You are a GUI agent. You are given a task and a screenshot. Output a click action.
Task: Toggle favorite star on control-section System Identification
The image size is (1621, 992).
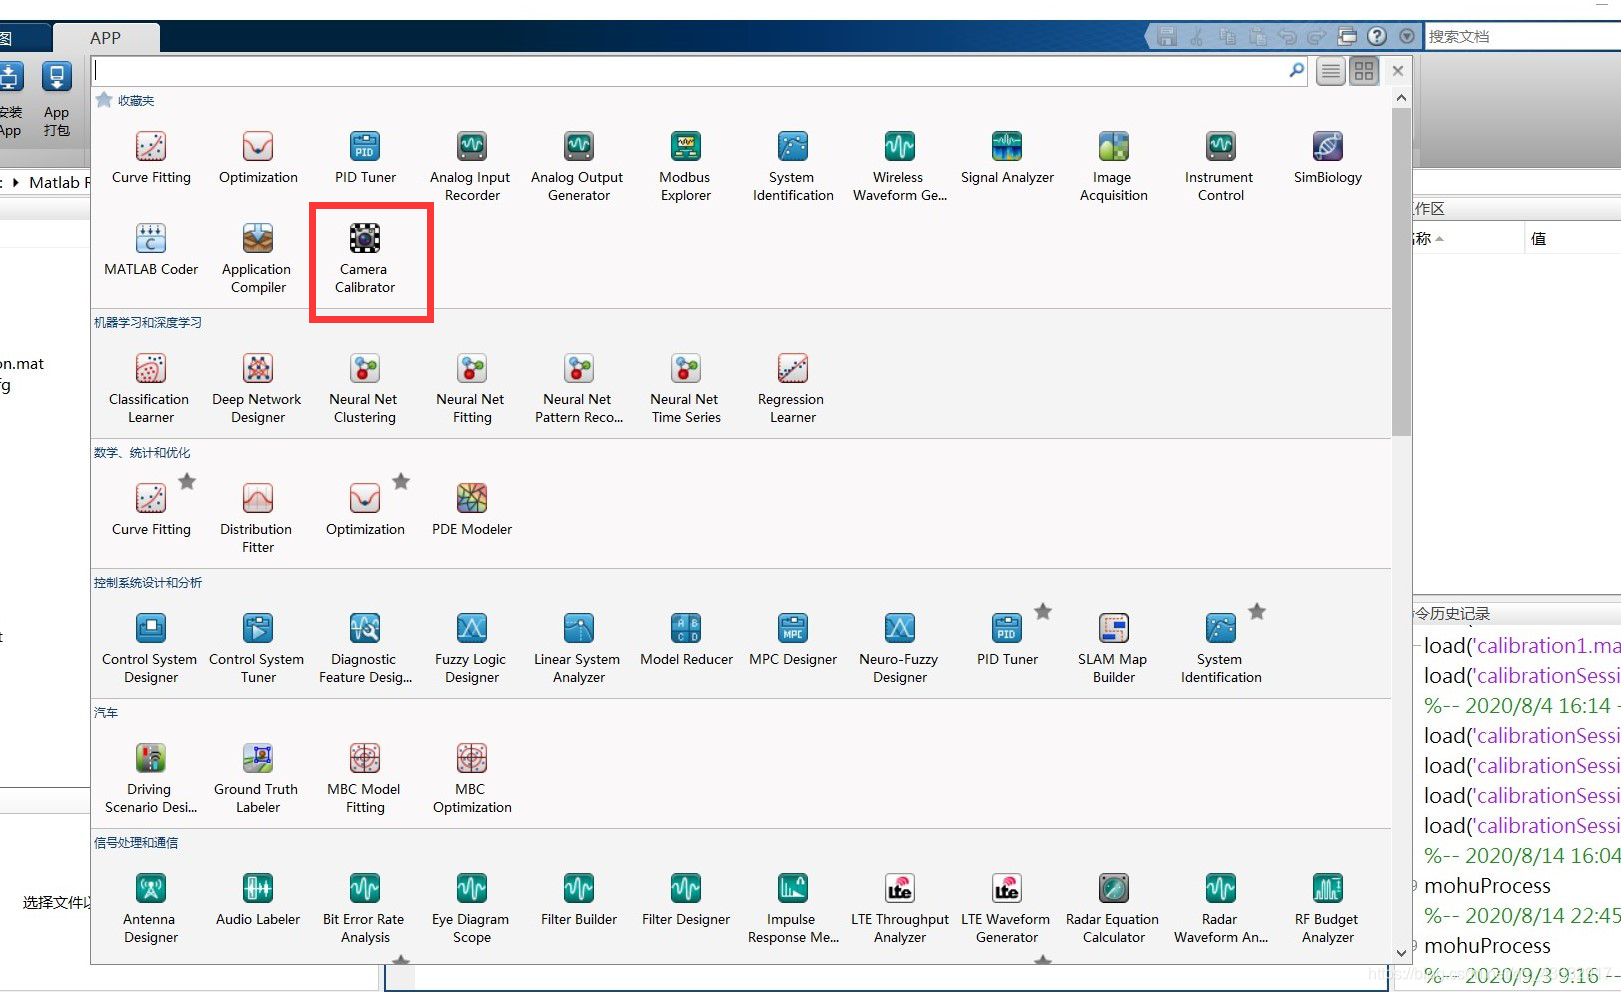click(x=1257, y=611)
